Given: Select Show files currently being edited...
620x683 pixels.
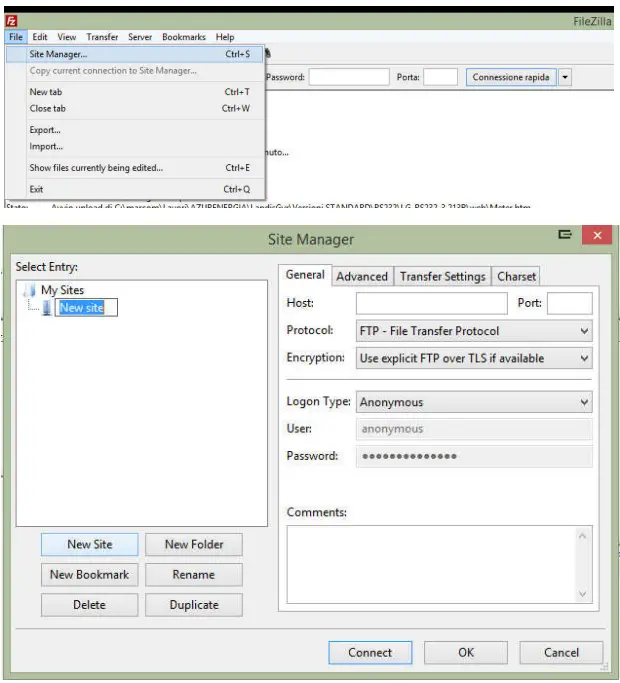Looking at the screenshot, I should click(135, 168).
